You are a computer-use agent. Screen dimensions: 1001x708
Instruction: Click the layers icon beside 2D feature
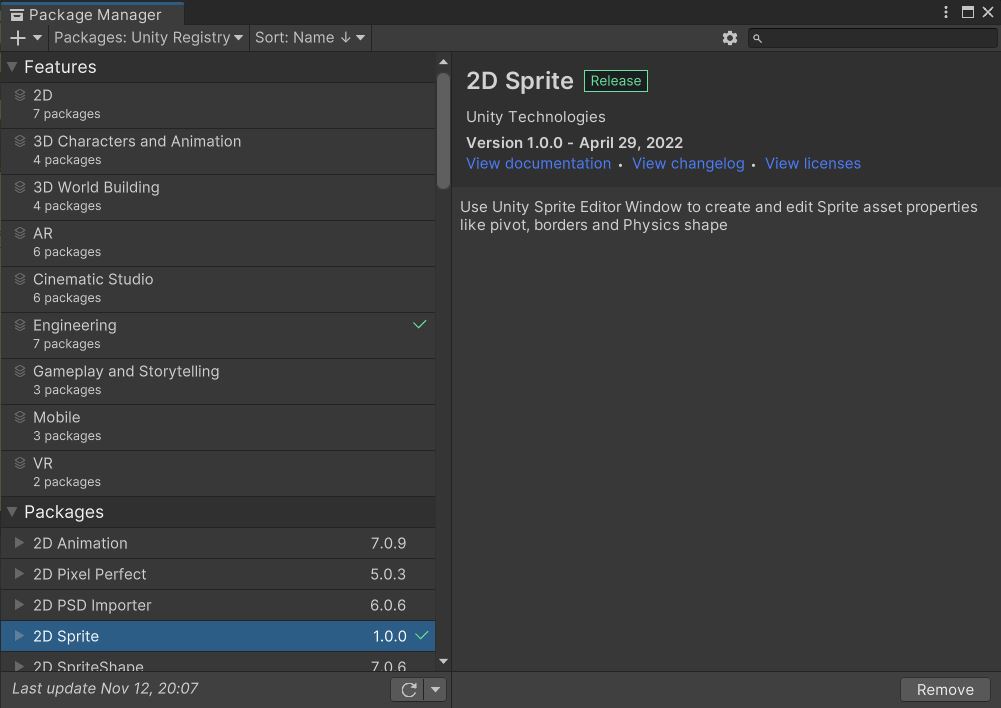(20, 95)
